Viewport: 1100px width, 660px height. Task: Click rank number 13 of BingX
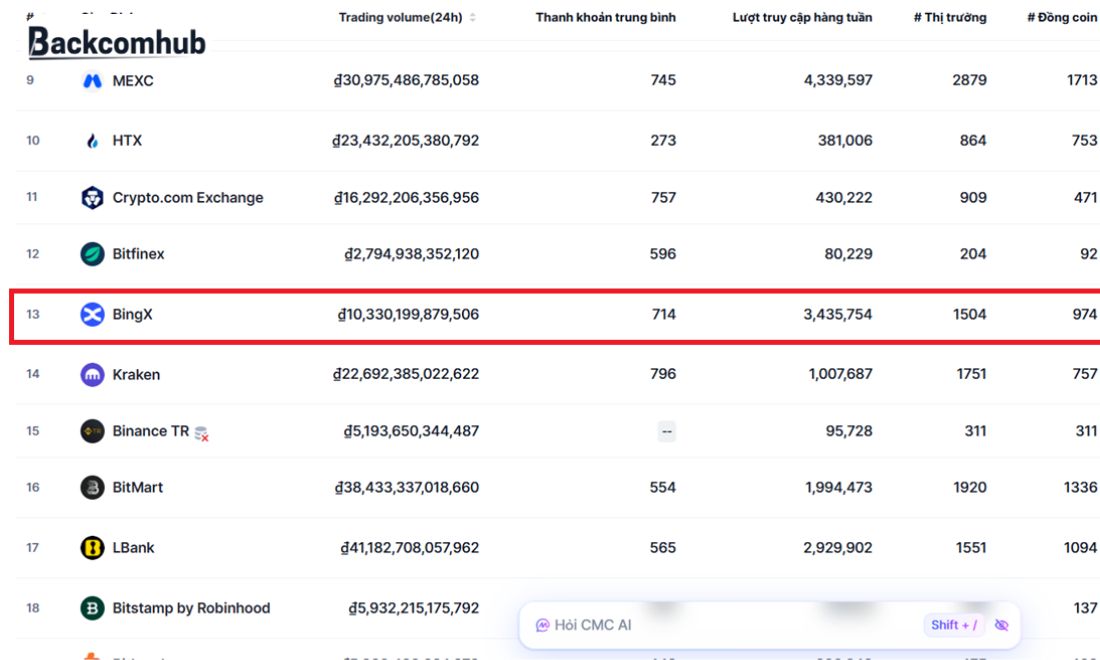[33, 314]
